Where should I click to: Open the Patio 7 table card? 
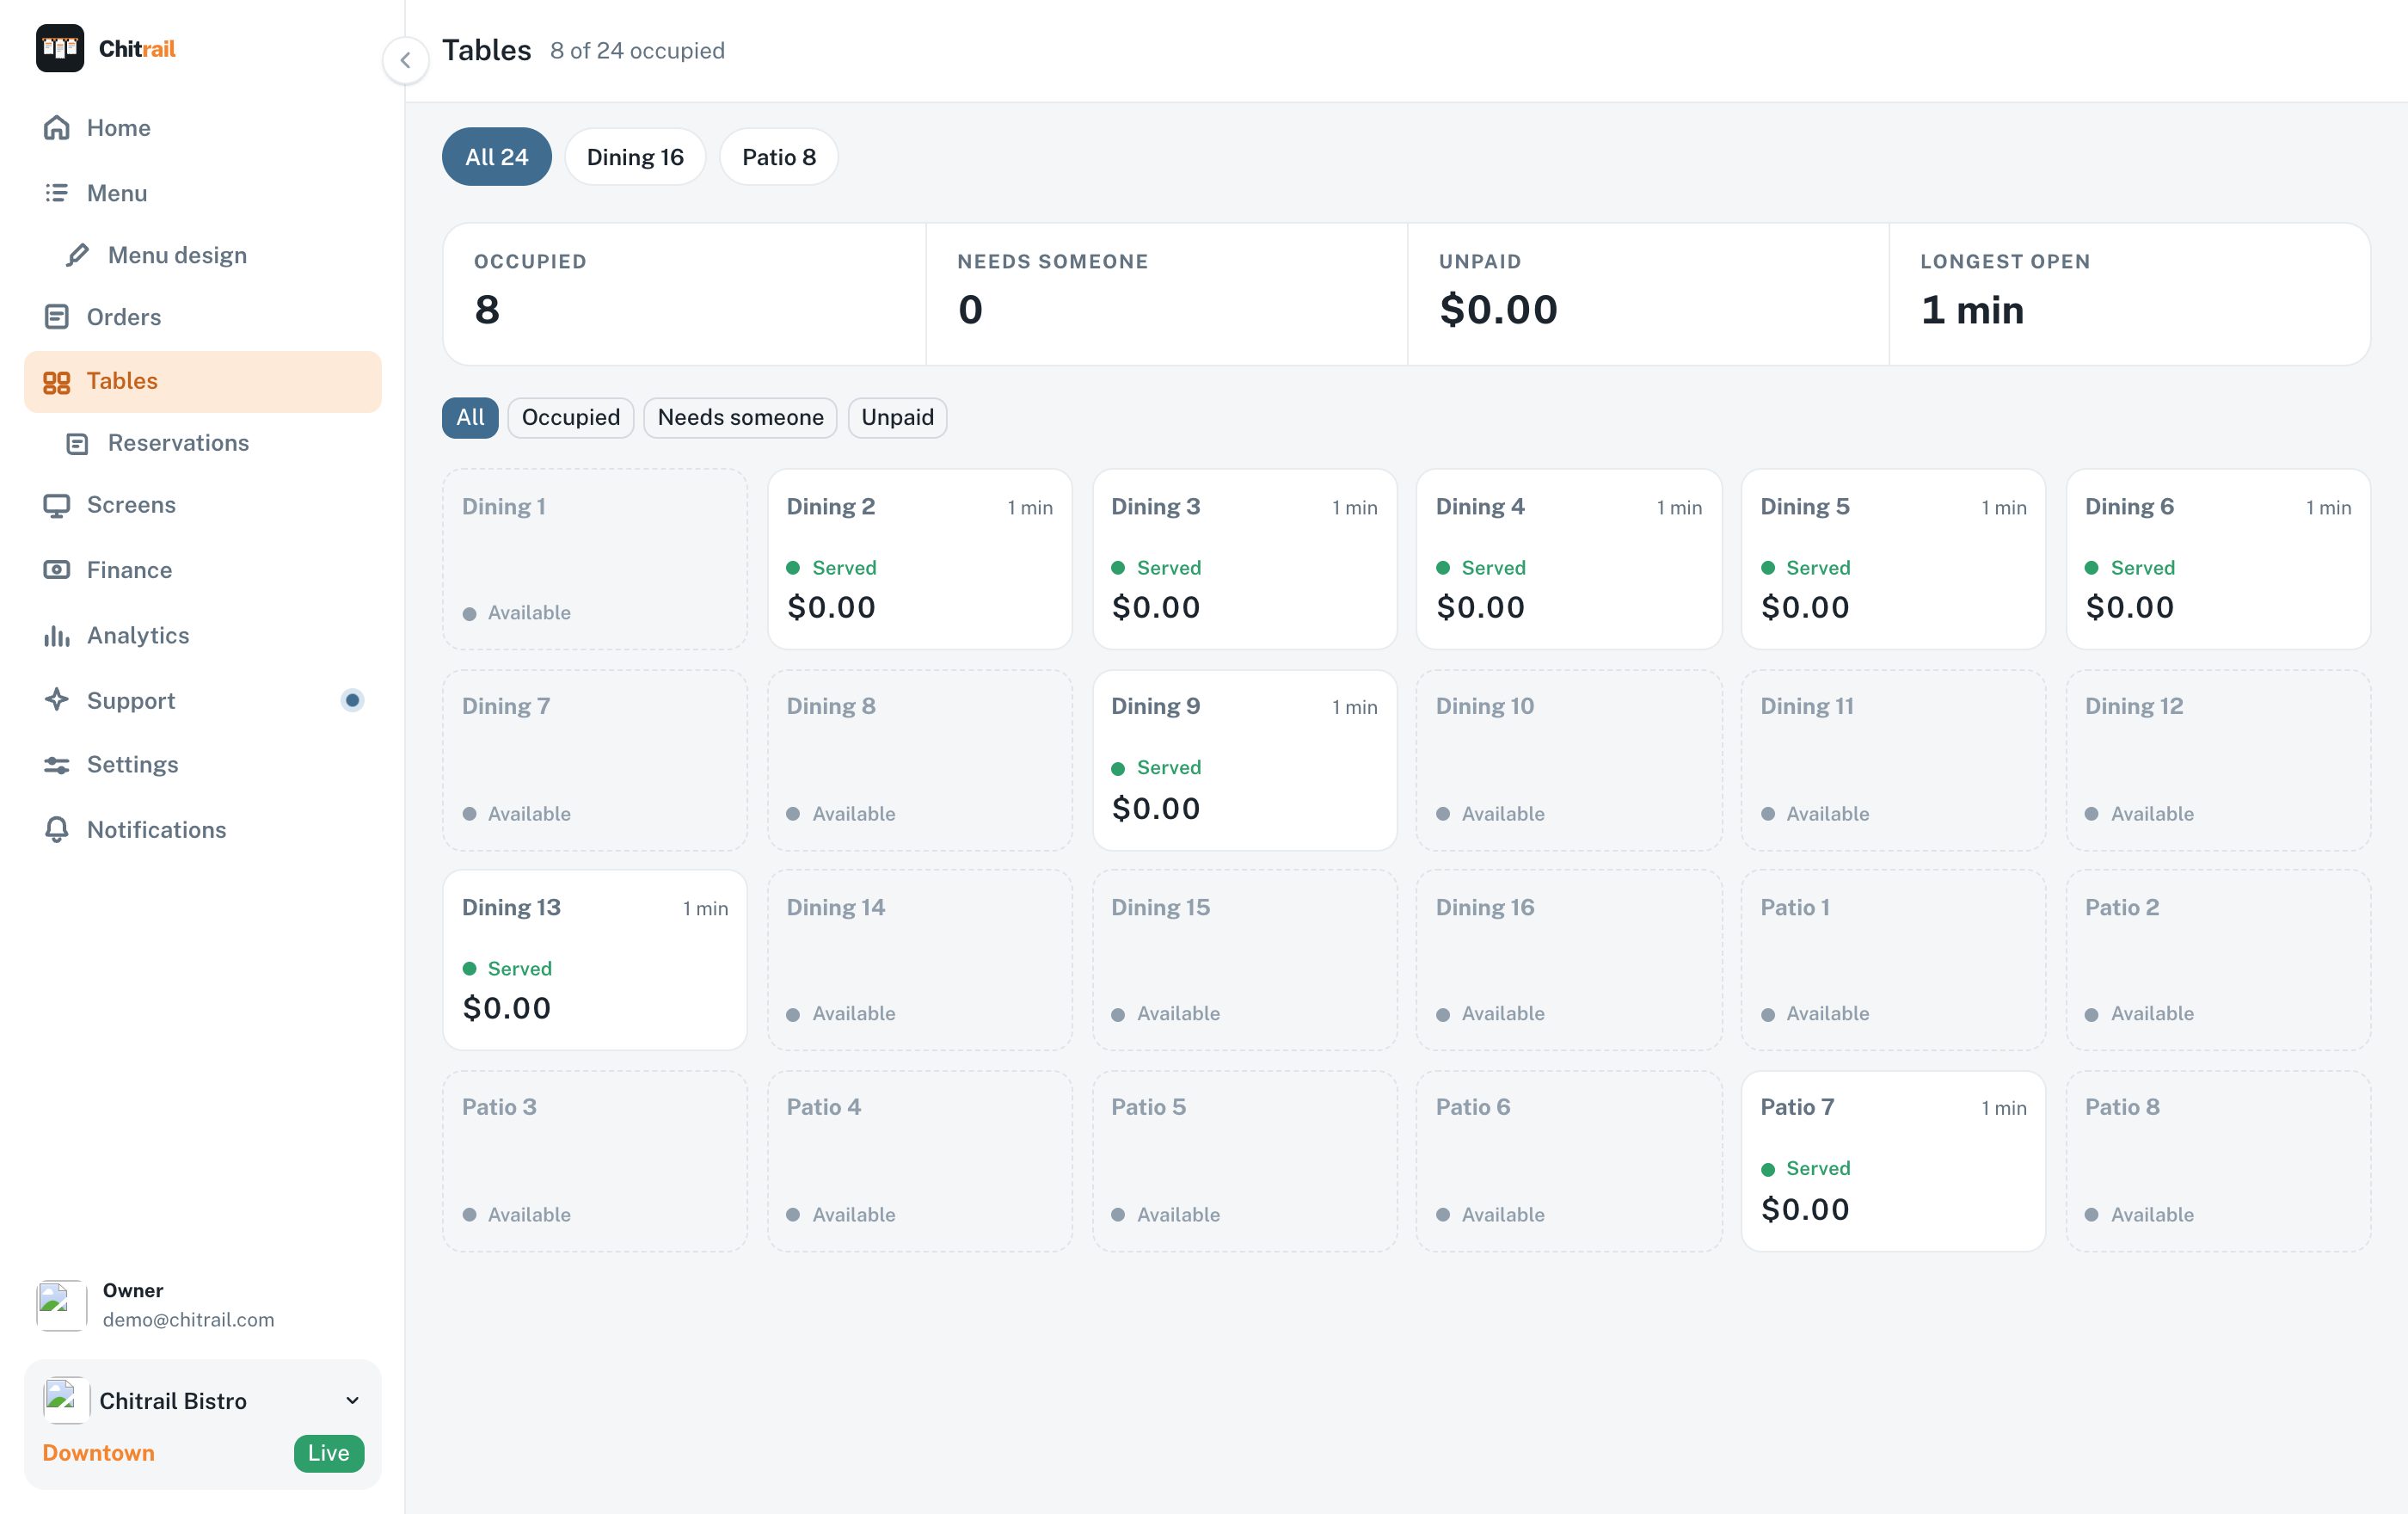1894,1161
